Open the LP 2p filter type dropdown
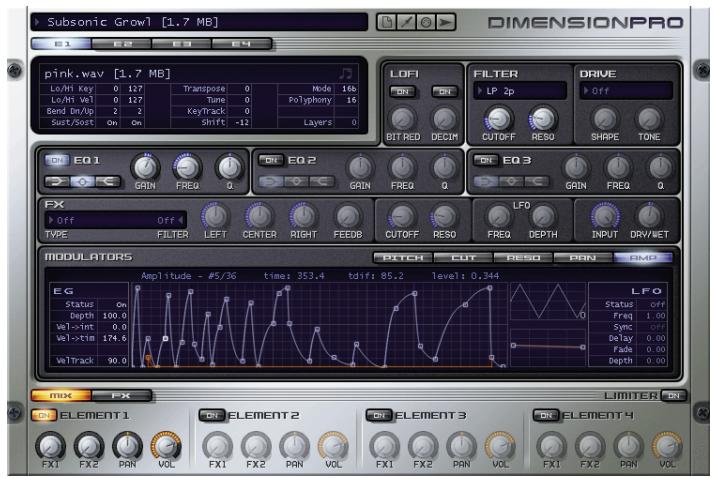The height and width of the screenshot is (478, 715). pyautogui.click(x=520, y=91)
